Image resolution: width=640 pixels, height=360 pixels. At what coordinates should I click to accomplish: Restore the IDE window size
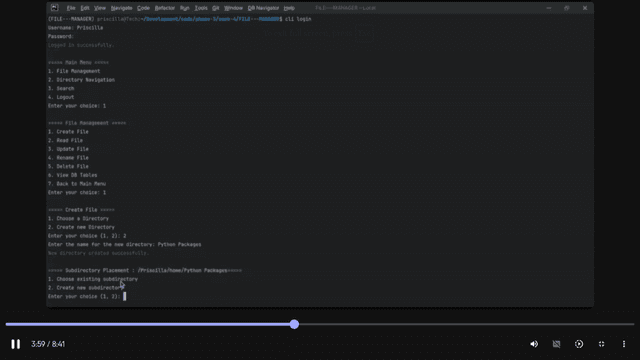567,8
